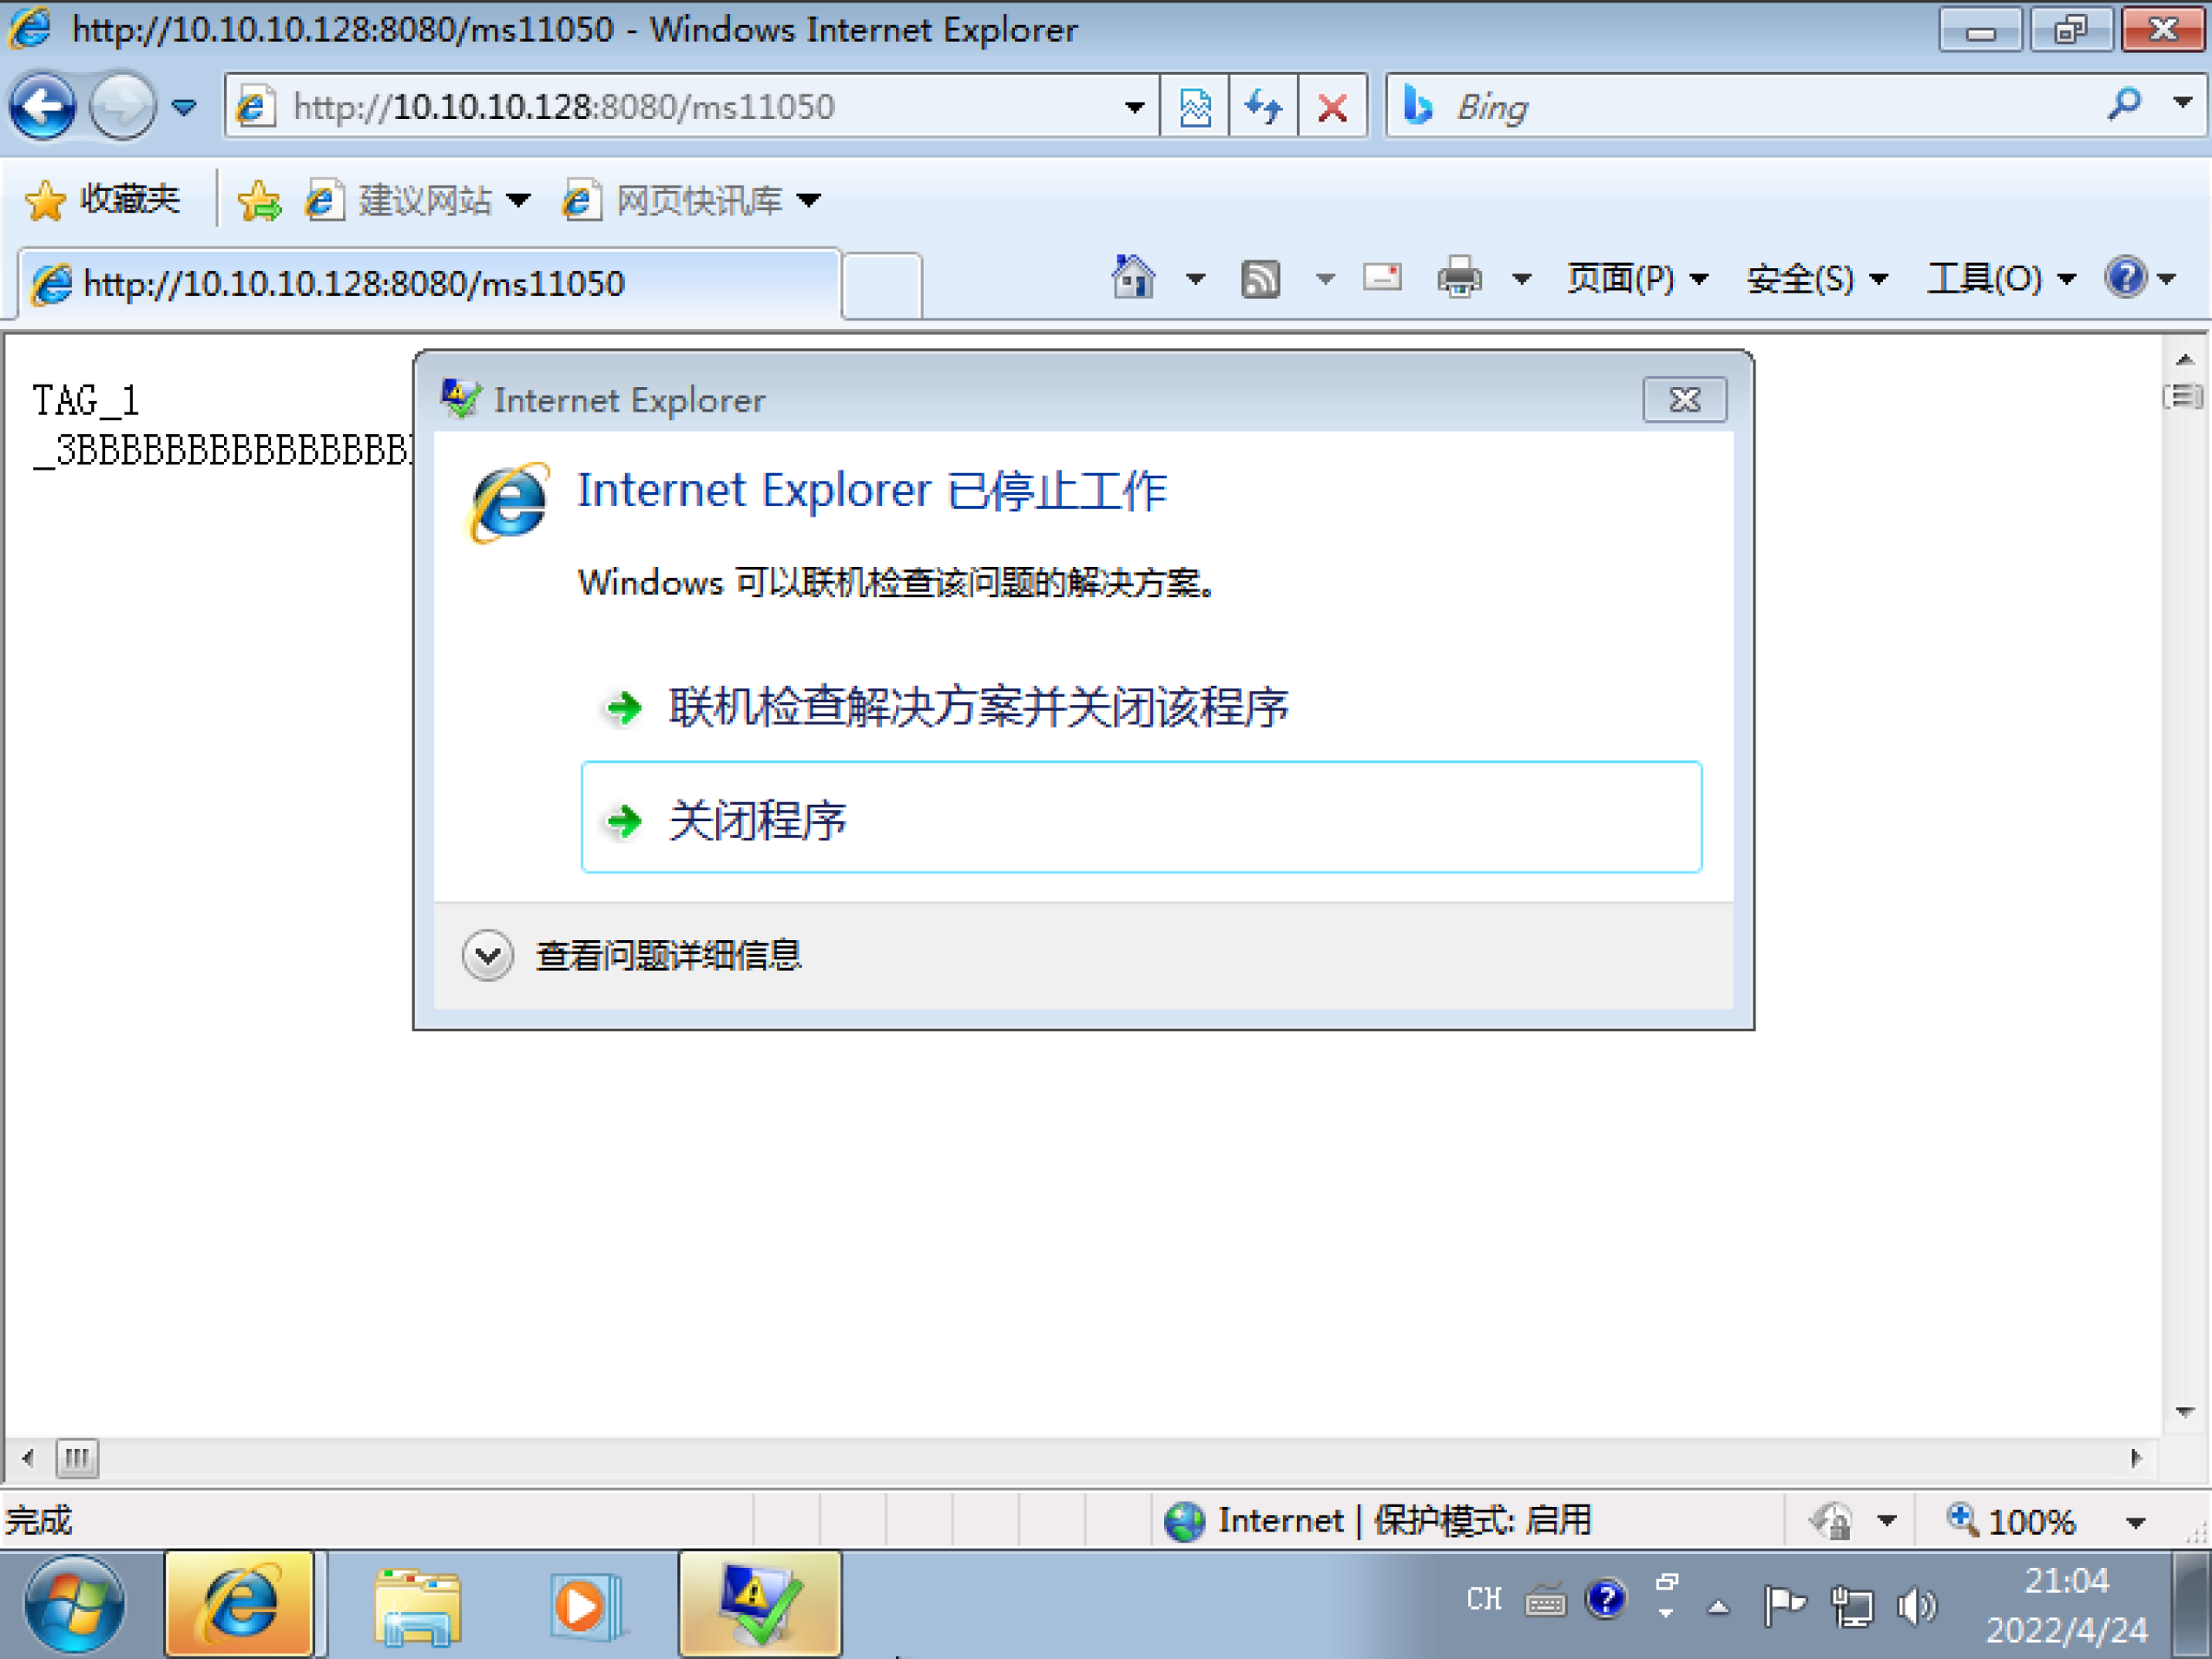Click the CH language indicator

pos(1484,1599)
